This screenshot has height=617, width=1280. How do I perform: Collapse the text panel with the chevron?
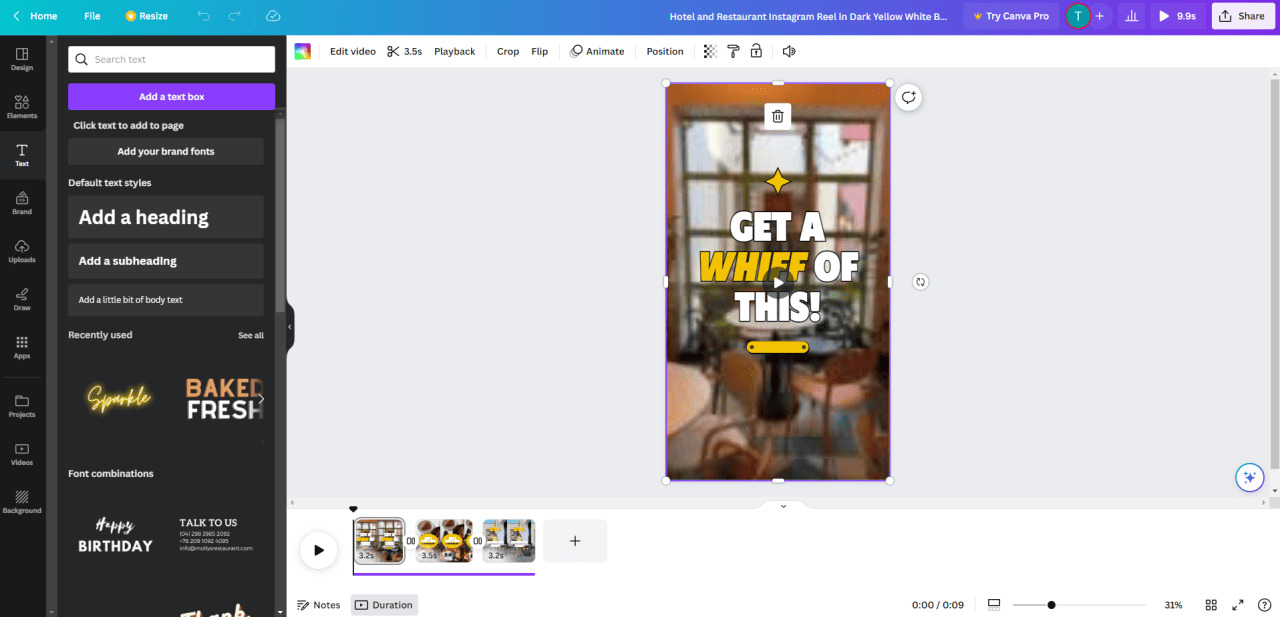tap(289, 325)
